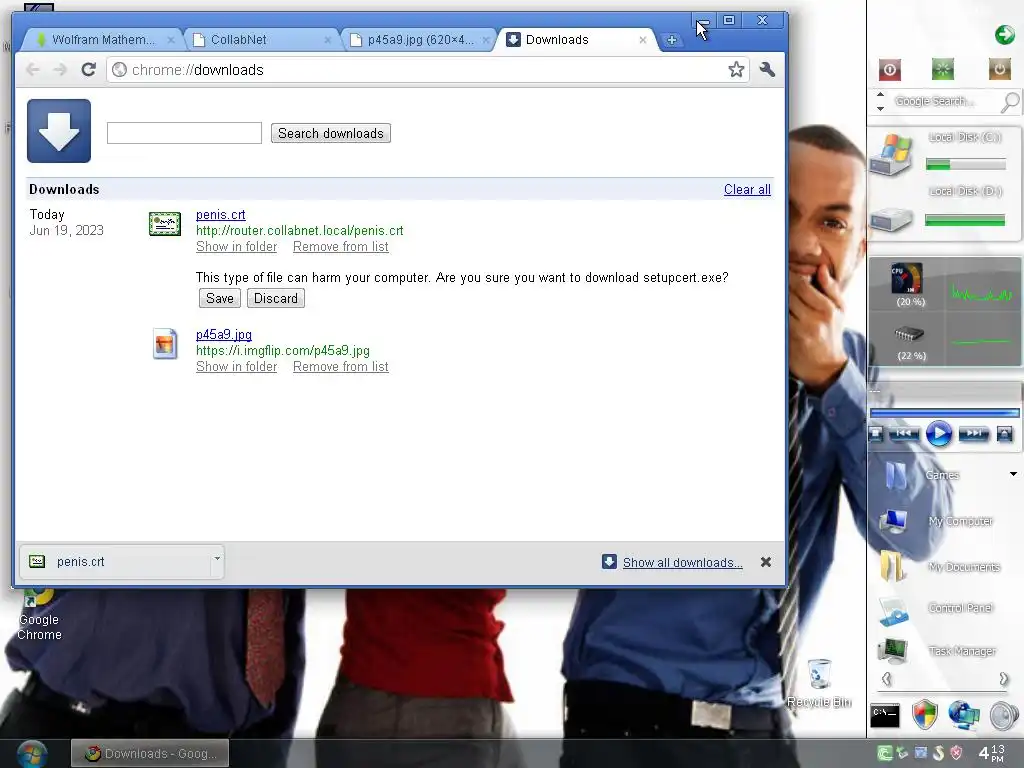Play media in the sidebar player
Image resolution: width=1024 pixels, height=768 pixels.
(x=938, y=434)
